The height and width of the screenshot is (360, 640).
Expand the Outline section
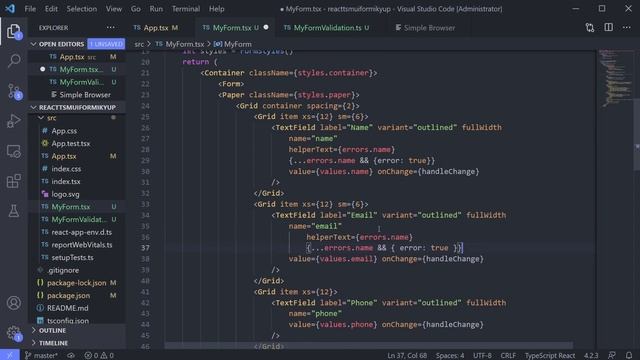pyautogui.click(x=77, y=330)
